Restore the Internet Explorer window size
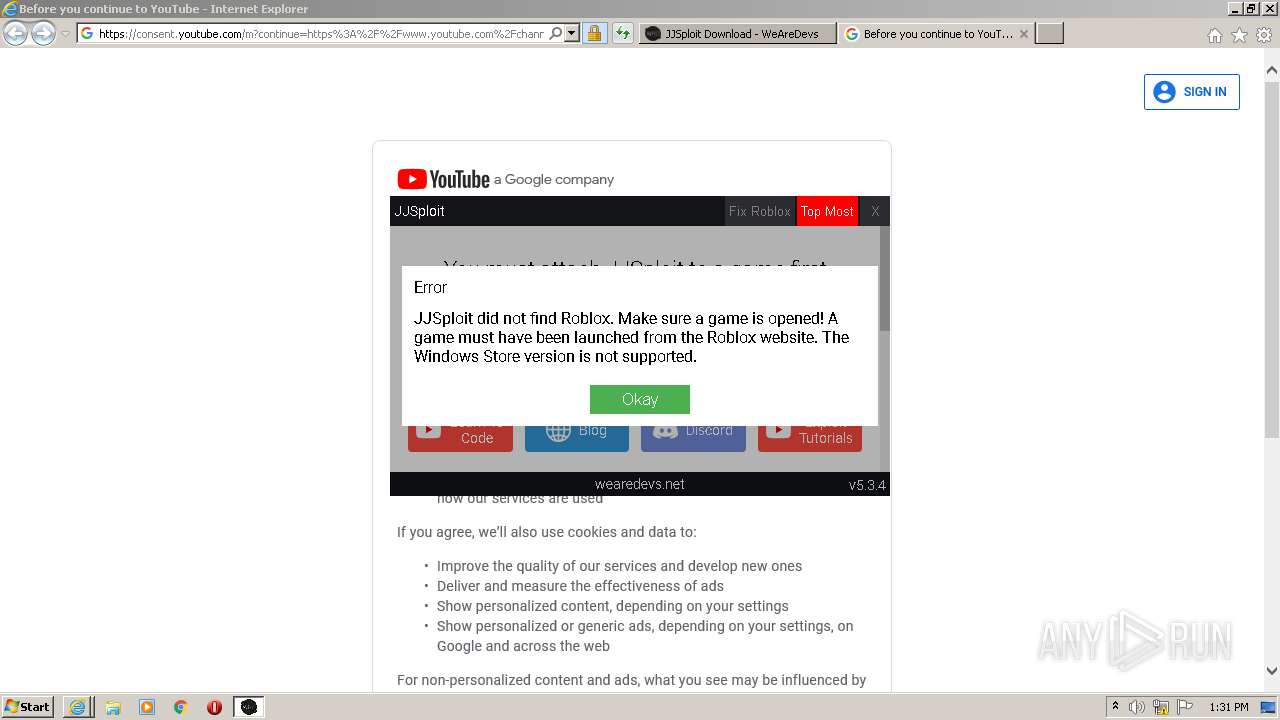 1251,9
